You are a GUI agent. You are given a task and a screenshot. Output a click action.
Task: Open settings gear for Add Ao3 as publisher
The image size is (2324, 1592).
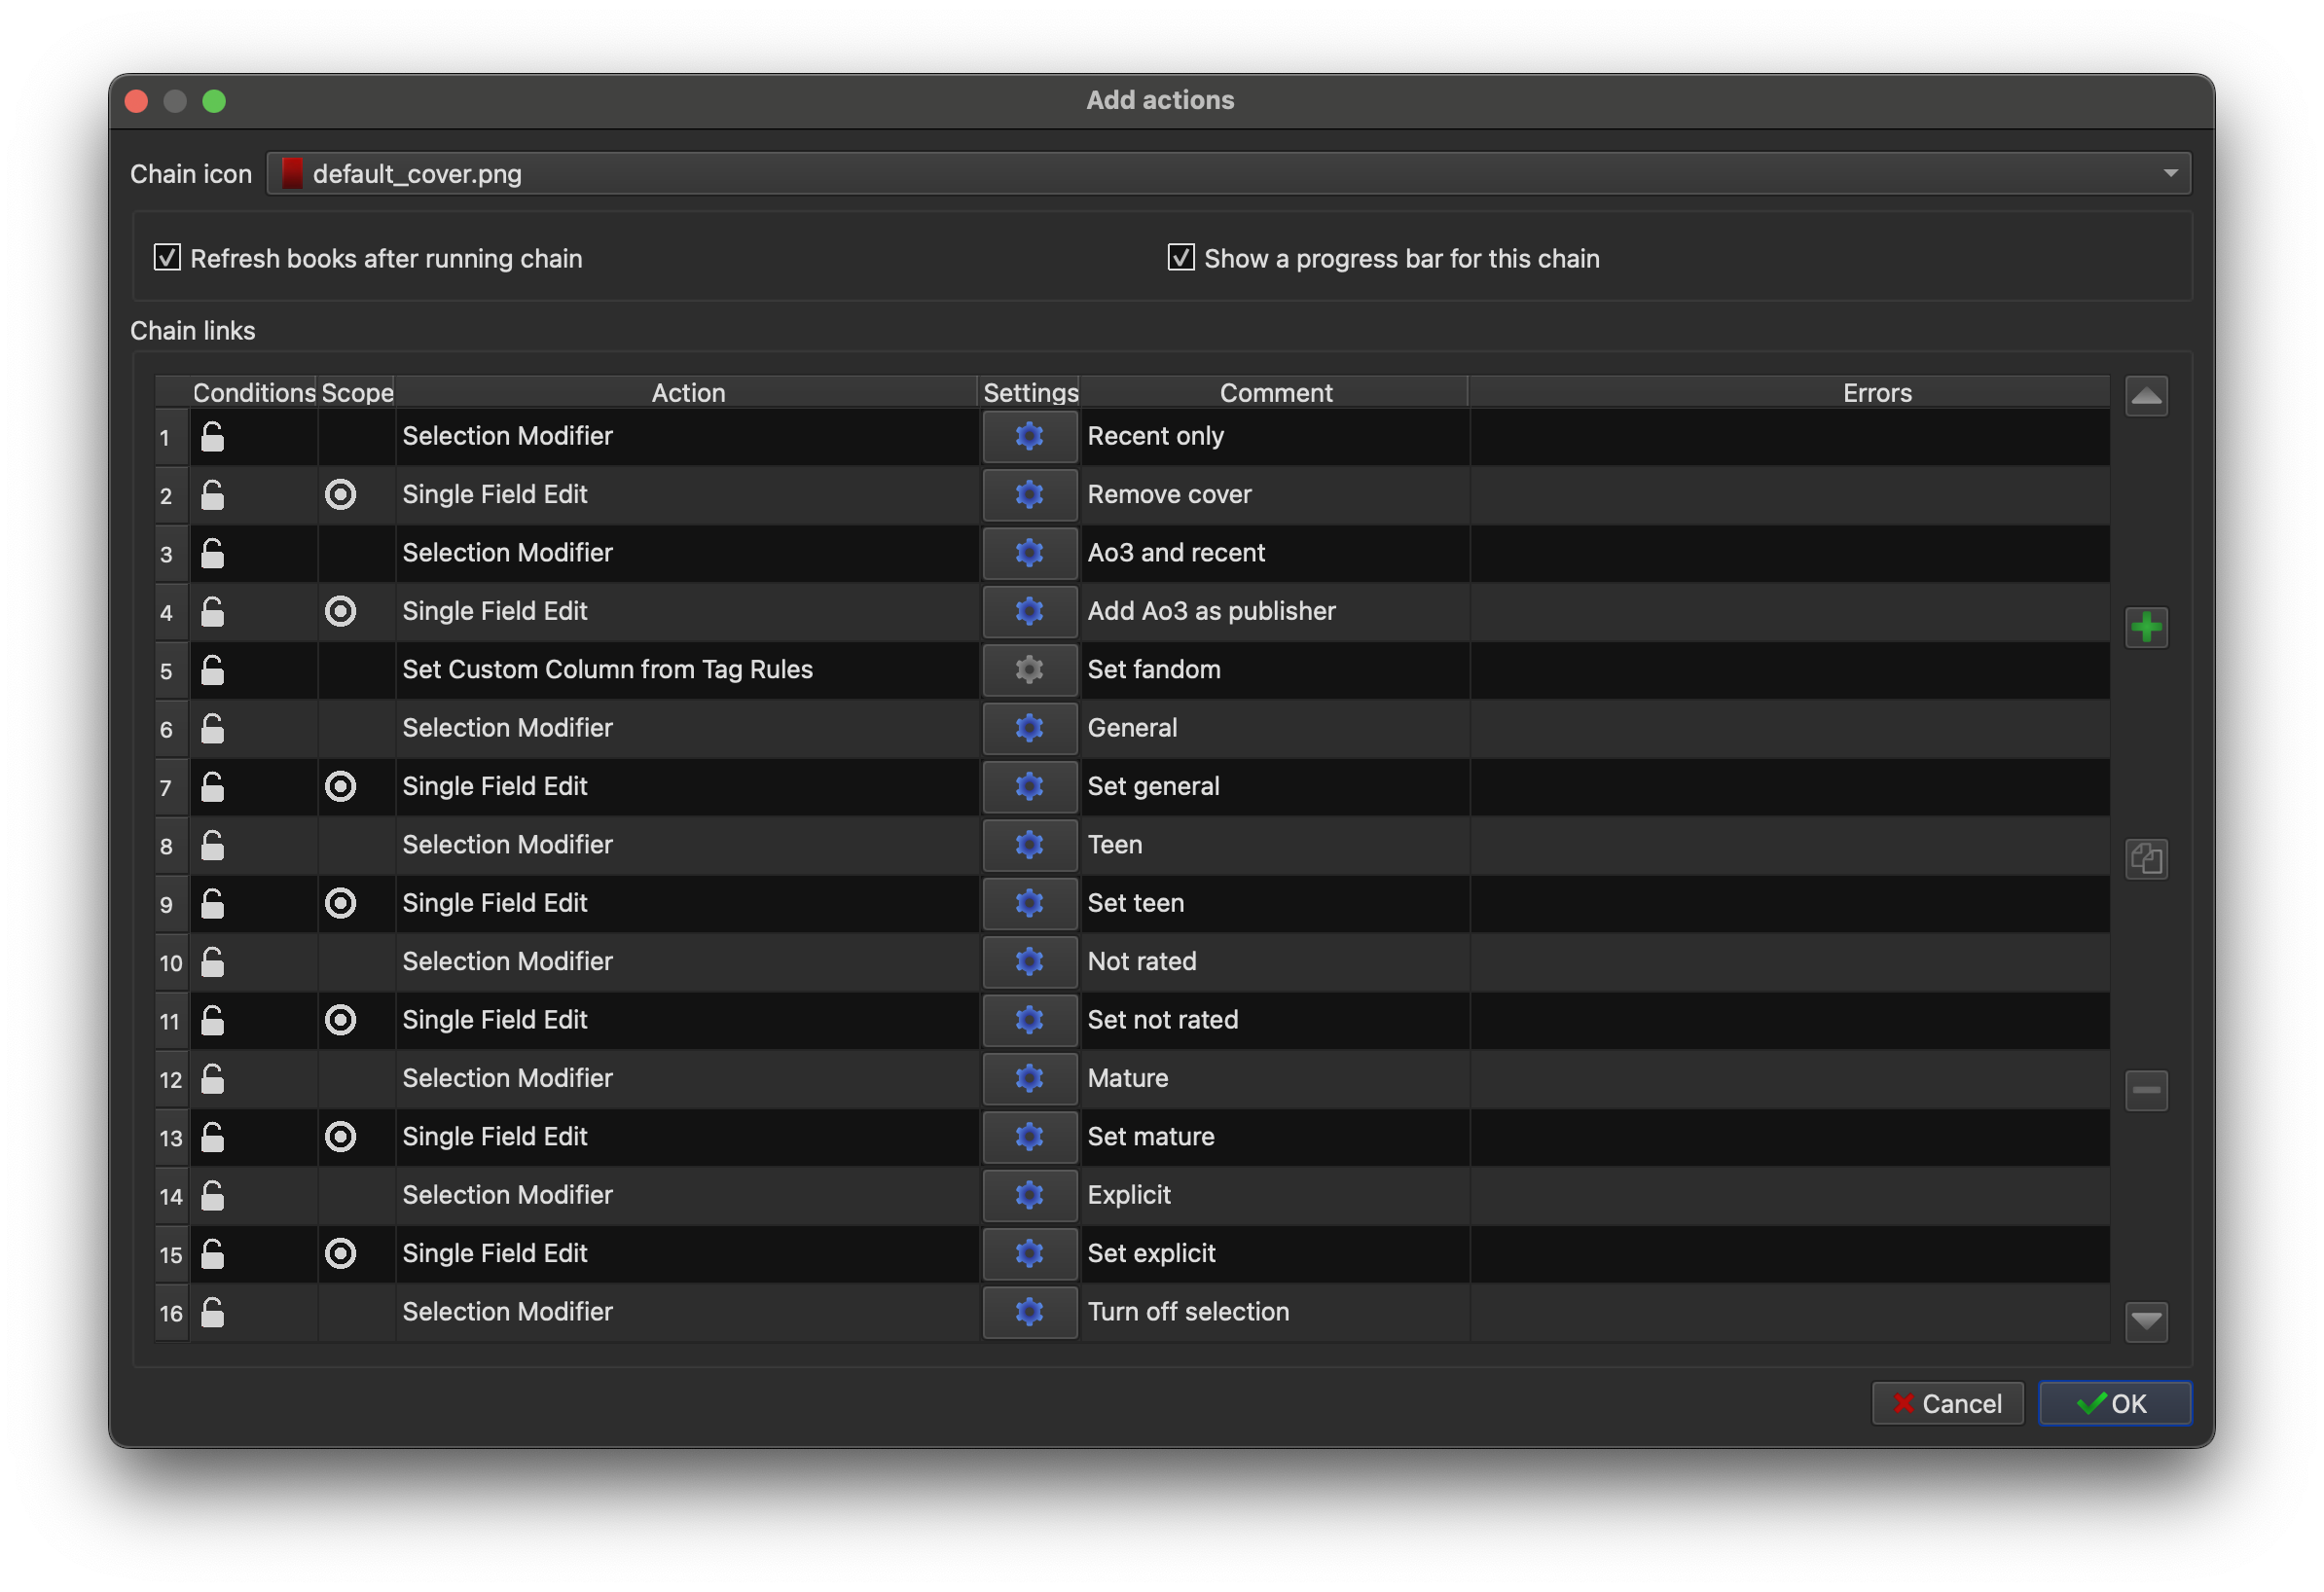(x=1029, y=611)
